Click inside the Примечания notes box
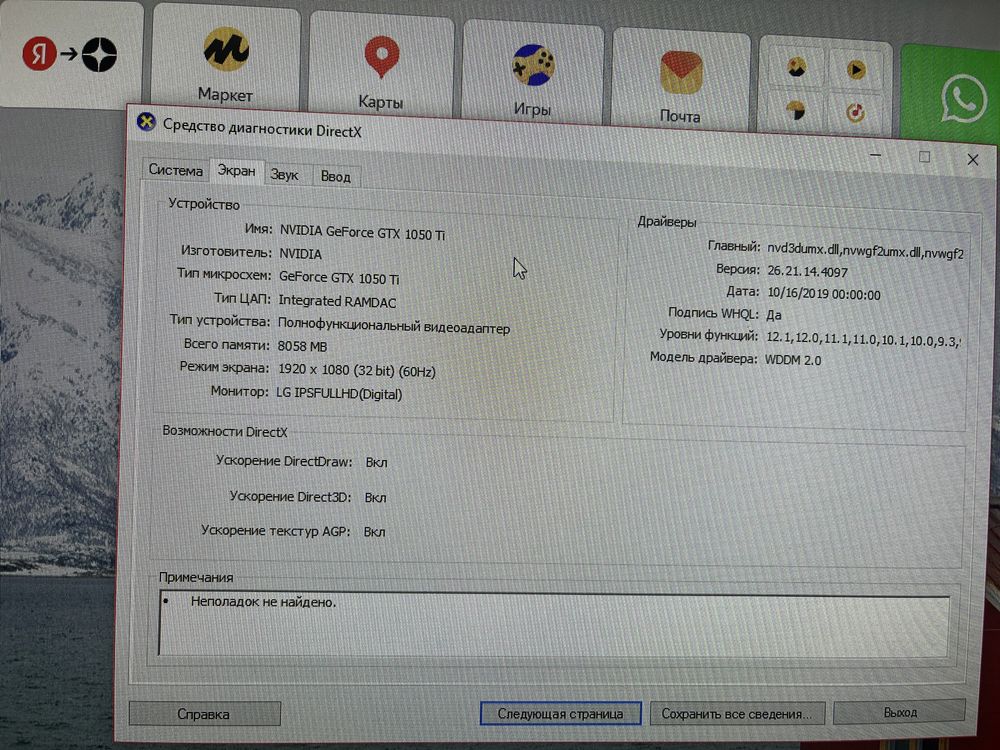Image resolution: width=1000 pixels, height=750 pixels. (554, 624)
